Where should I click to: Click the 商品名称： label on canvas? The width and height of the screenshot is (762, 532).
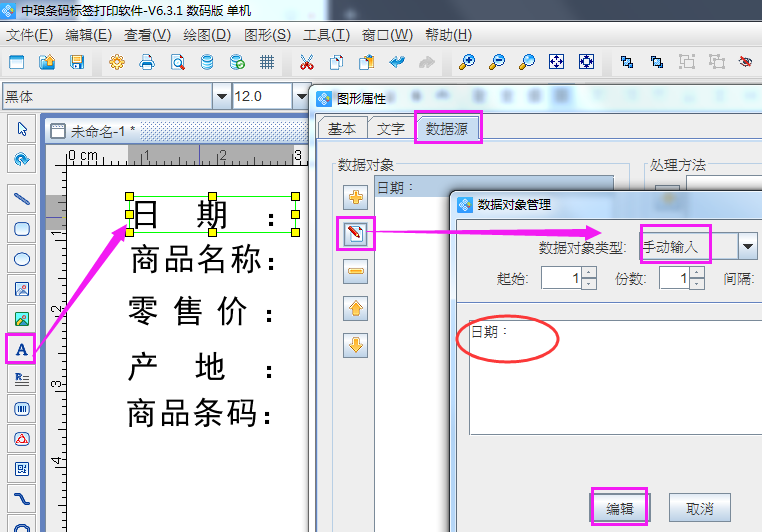[x=204, y=259]
